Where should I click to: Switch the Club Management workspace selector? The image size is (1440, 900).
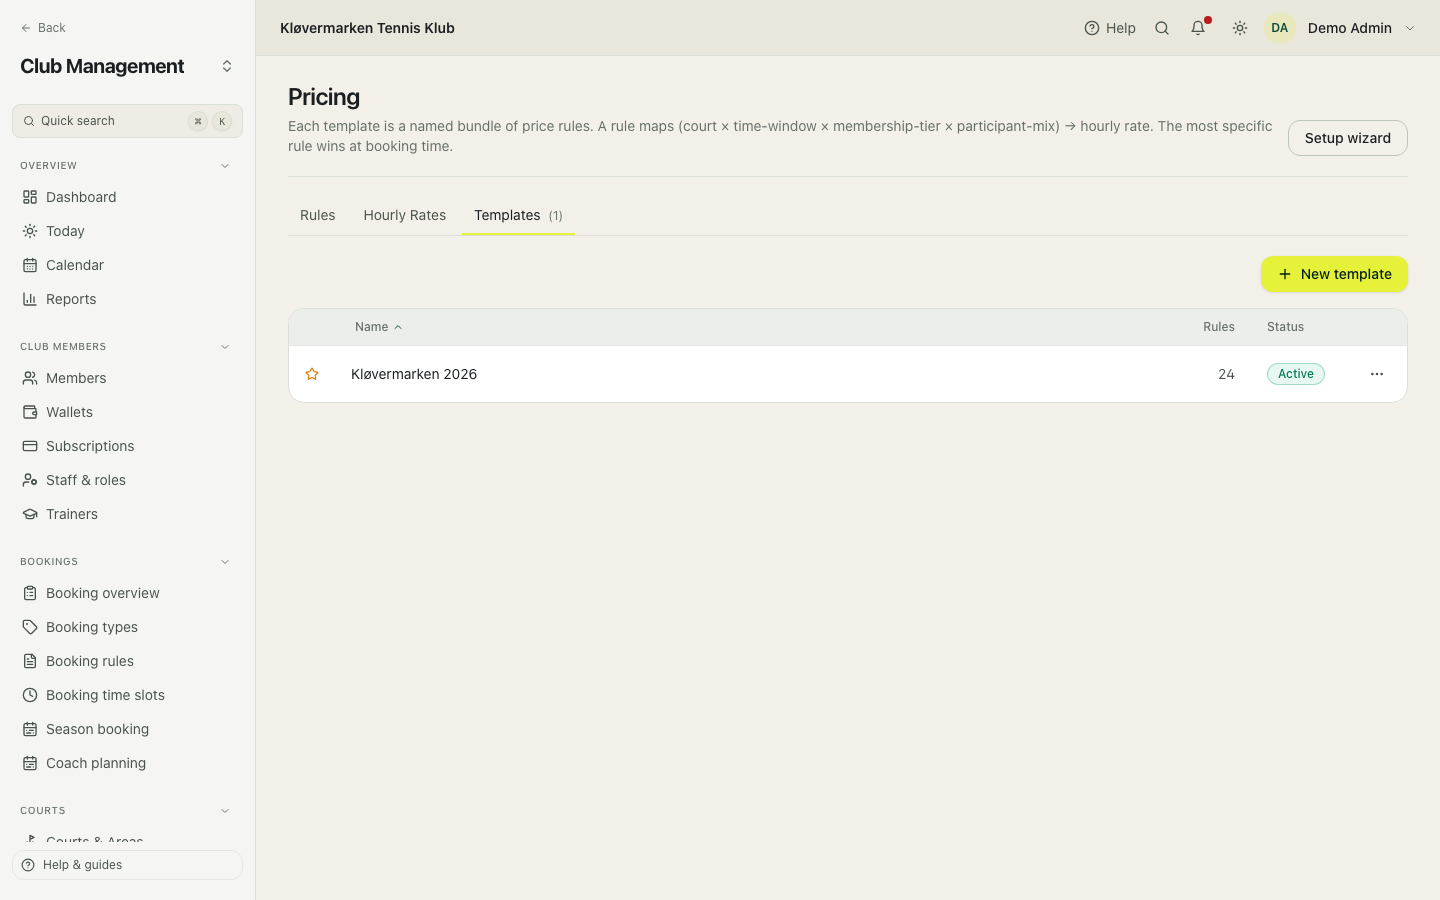click(x=227, y=66)
